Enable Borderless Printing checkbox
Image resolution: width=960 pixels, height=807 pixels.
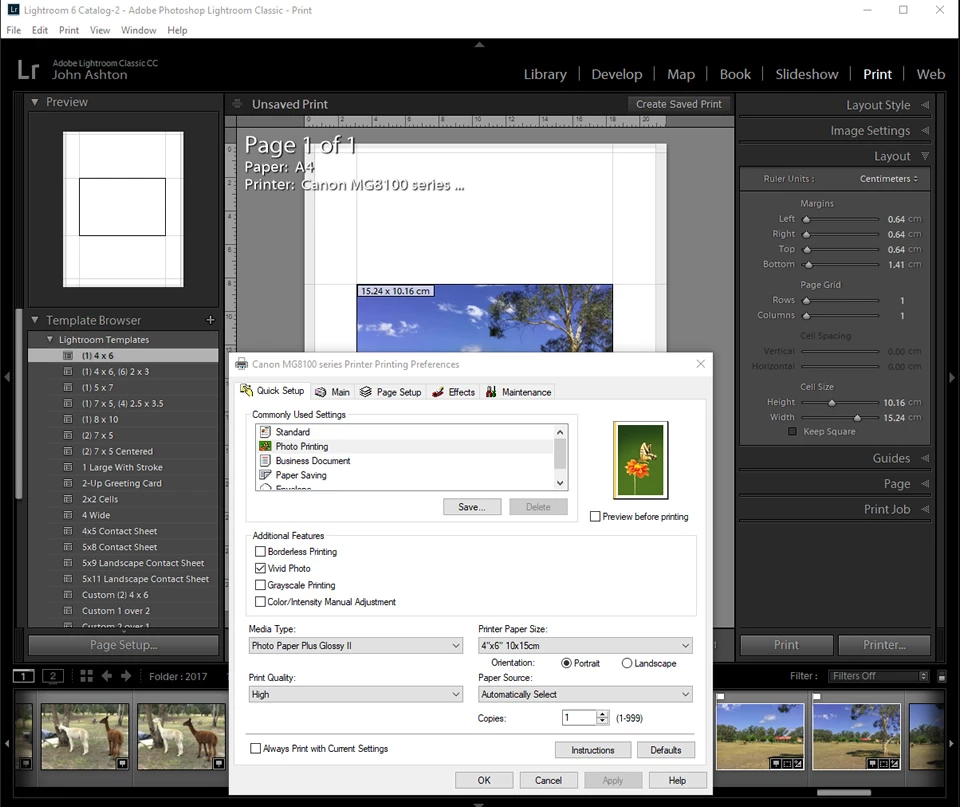pos(260,552)
